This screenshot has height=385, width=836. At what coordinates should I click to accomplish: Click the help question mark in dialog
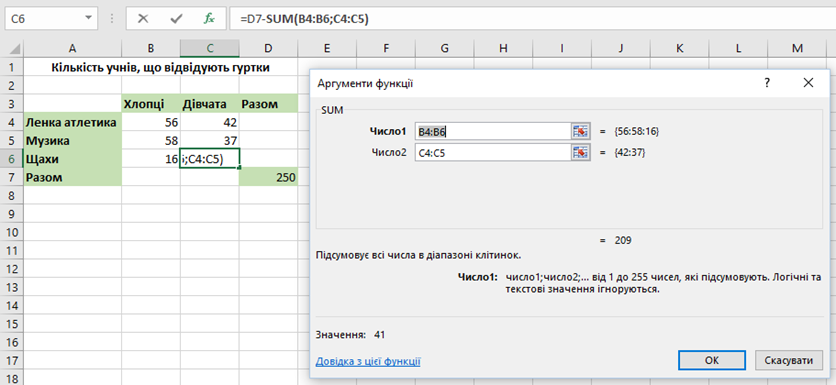(767, 83)
